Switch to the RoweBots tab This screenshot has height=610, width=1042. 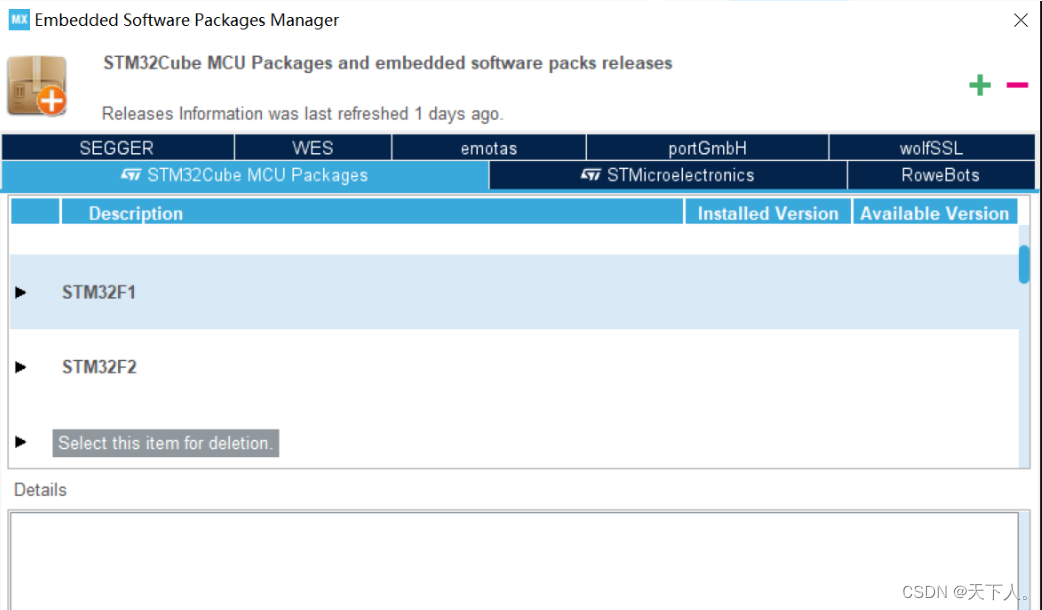(x=941, y=175)
